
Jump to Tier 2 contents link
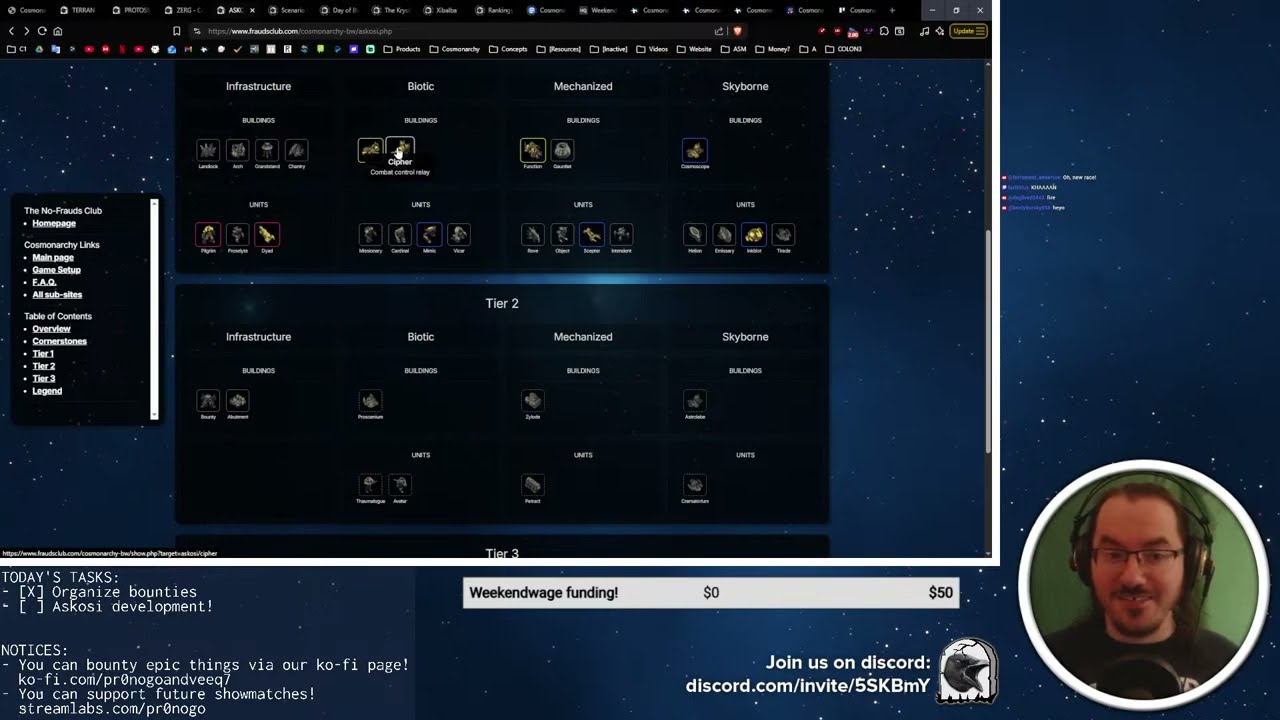pos(43,366)
